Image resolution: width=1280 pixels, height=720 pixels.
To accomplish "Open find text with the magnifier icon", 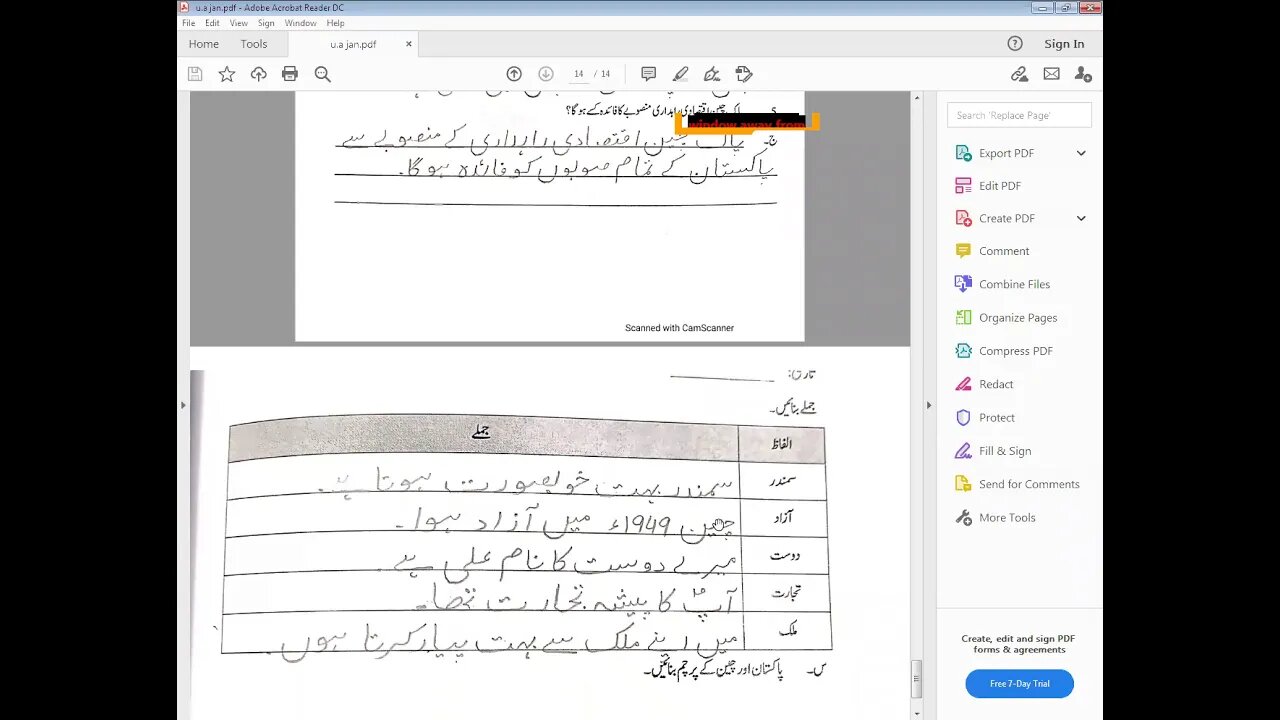I will (x=322, y=74).
